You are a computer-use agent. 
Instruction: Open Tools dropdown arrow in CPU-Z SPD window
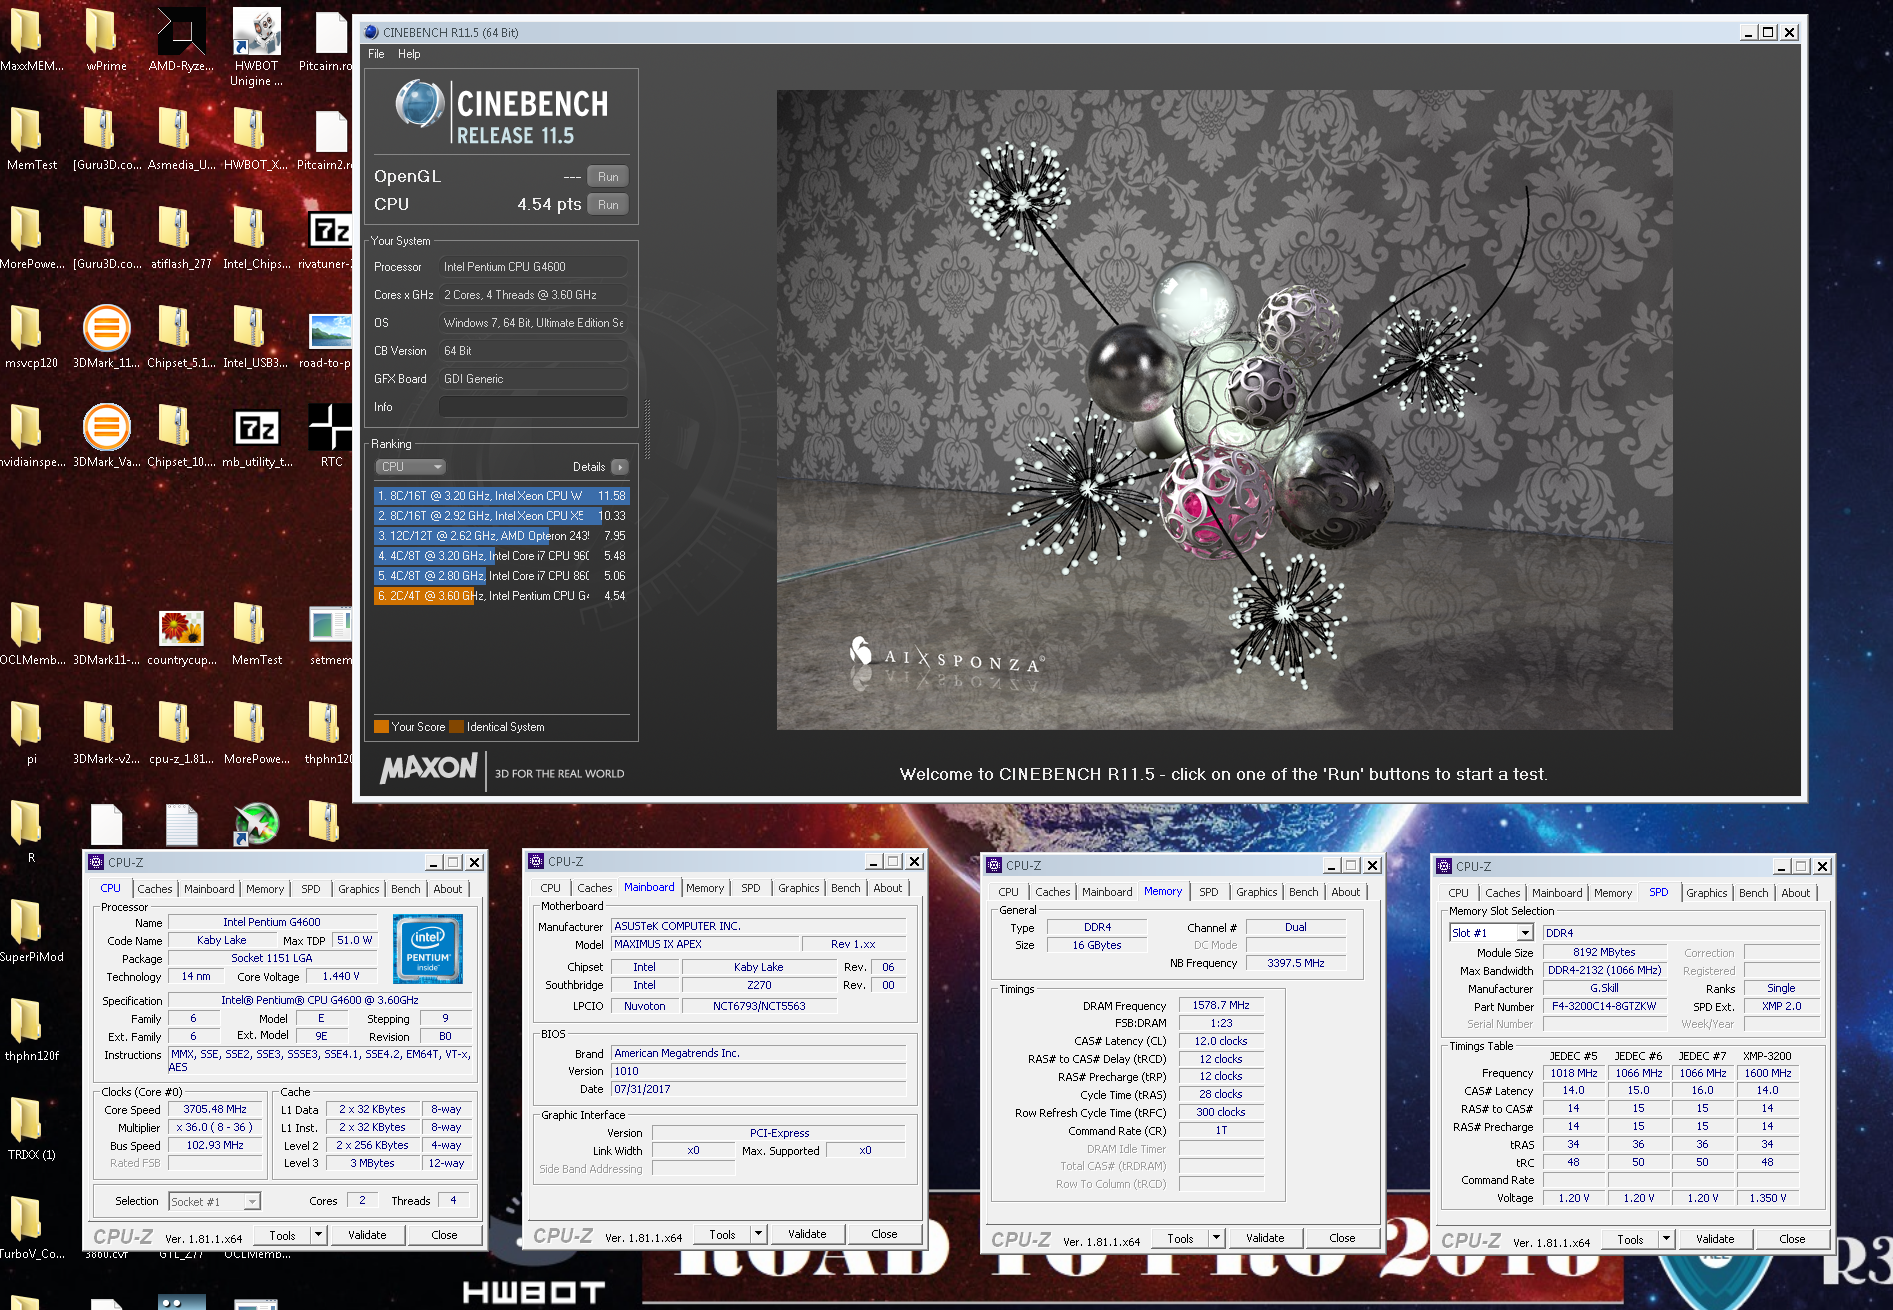click(1666, 1239)
